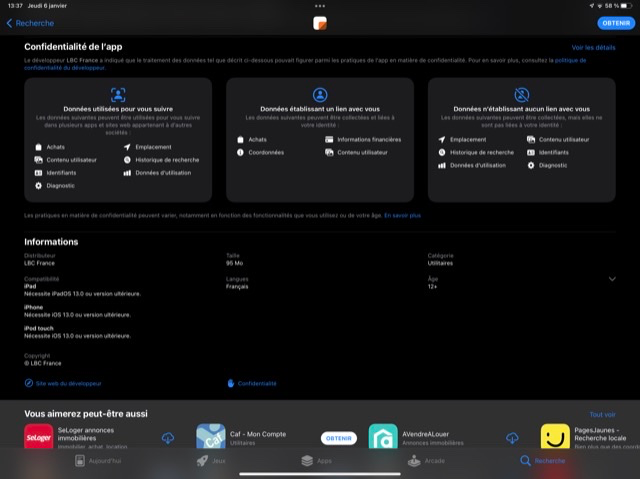Switch to the Arcade tab
This screenshot has height=479, width=640.
(x=427, y=461)
